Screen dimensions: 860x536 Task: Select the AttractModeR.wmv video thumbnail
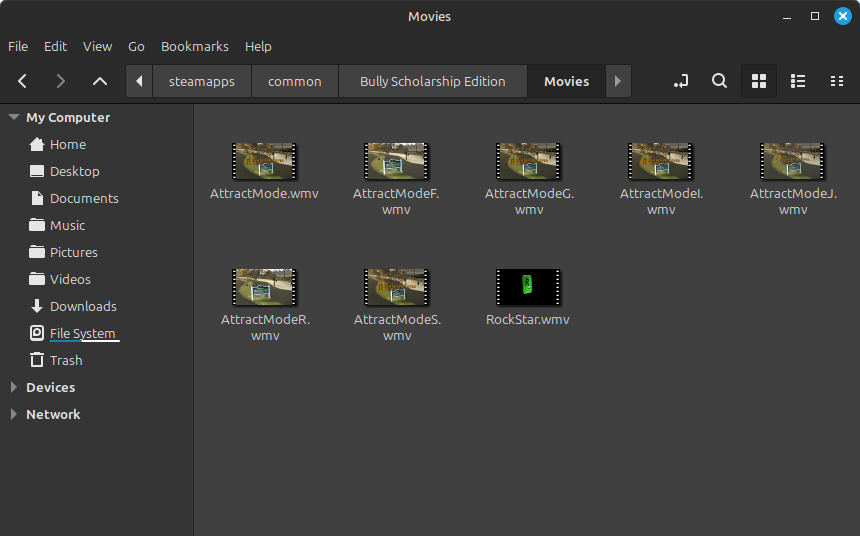click(264, 287)
